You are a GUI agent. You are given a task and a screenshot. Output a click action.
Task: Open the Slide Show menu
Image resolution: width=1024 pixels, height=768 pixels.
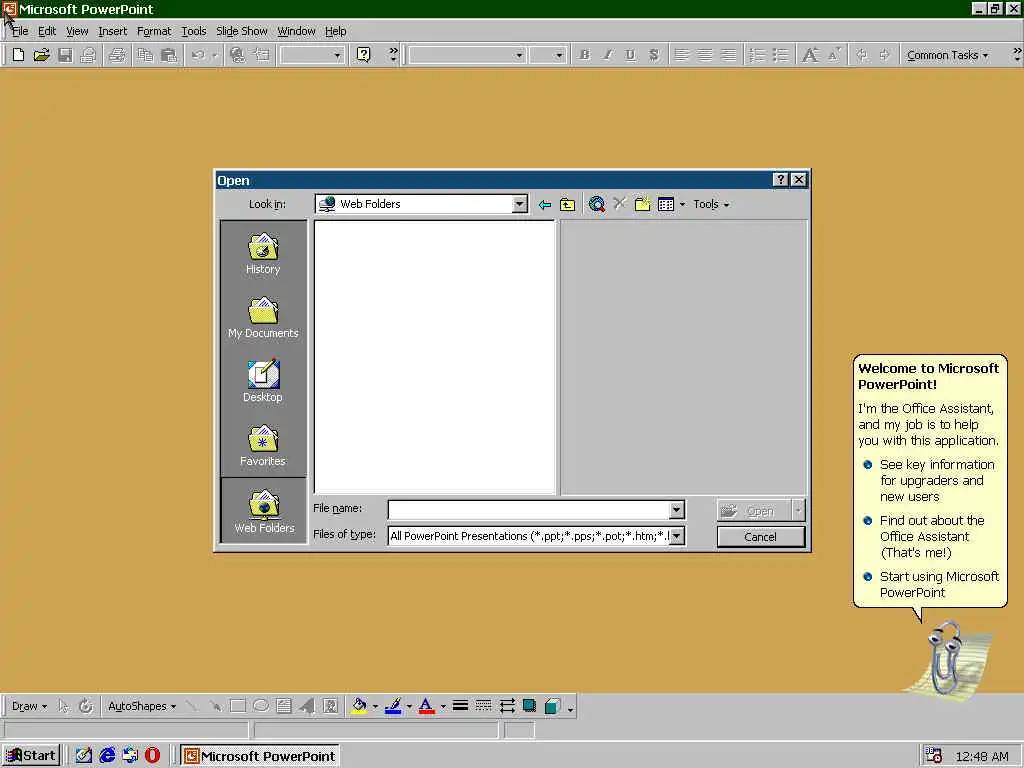tap(242, 31)
